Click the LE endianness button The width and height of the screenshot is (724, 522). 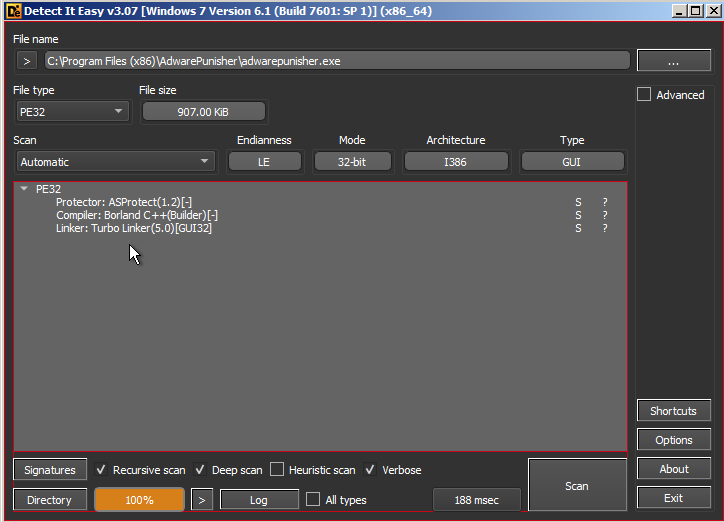click(x=265, y=162)
